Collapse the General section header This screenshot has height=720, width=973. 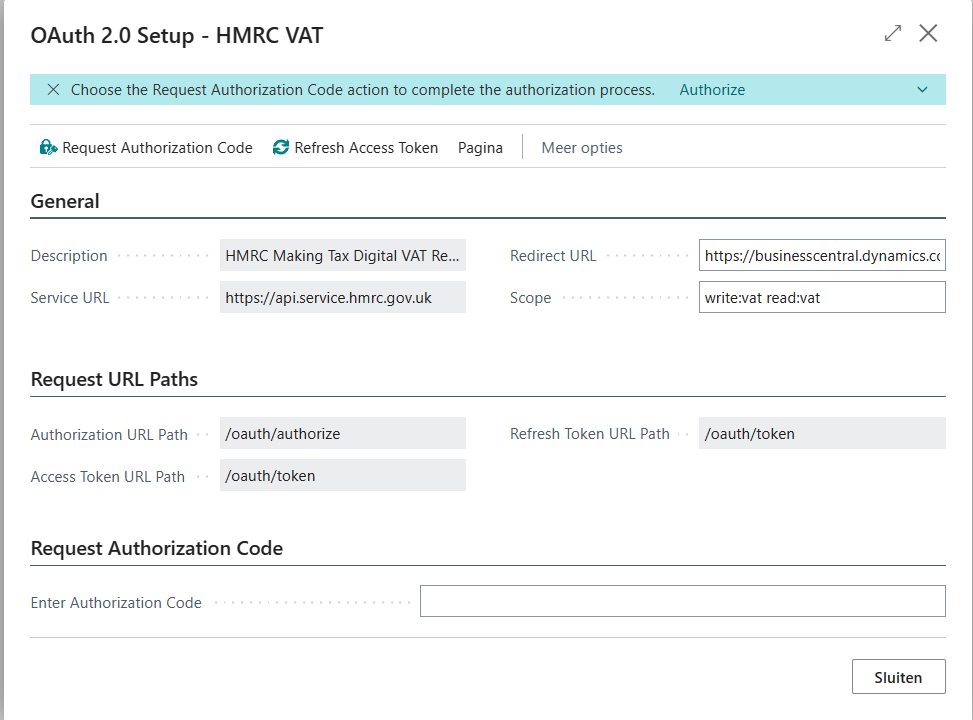(x=65, y=201)
